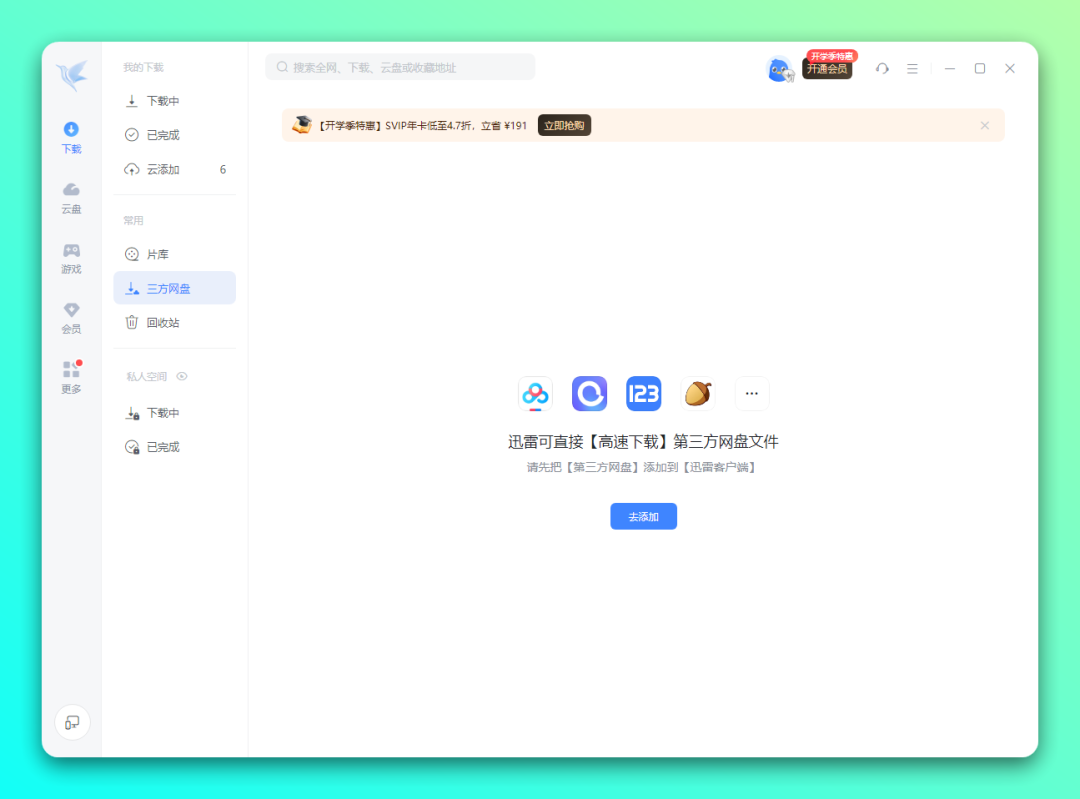
Task: Open the hamburger main menu
Action: (912, 68)
